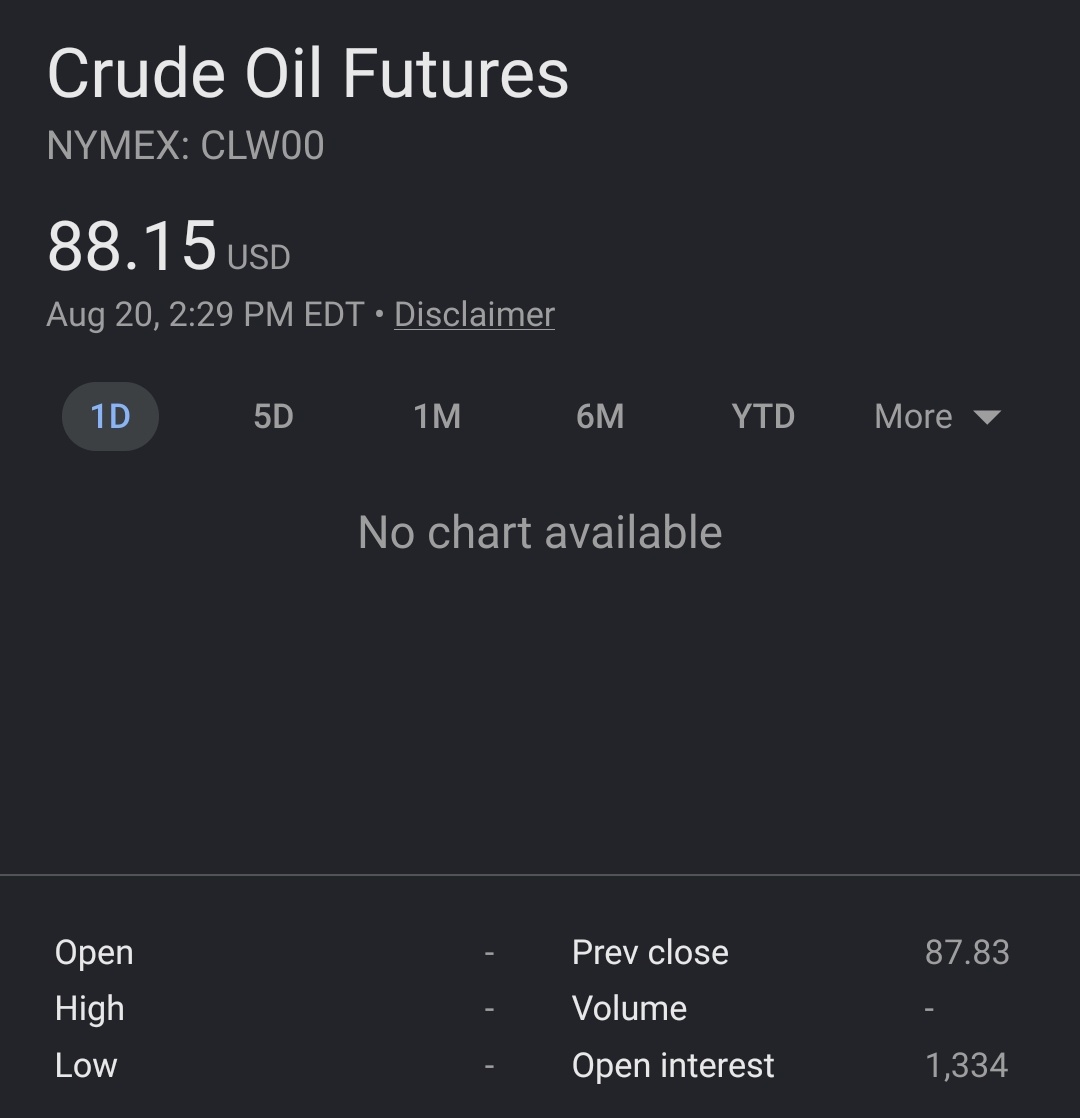Expand the More time ranges dropdown
Viewport: 1080px width, 1118px height.
click(x=937, y=416)
